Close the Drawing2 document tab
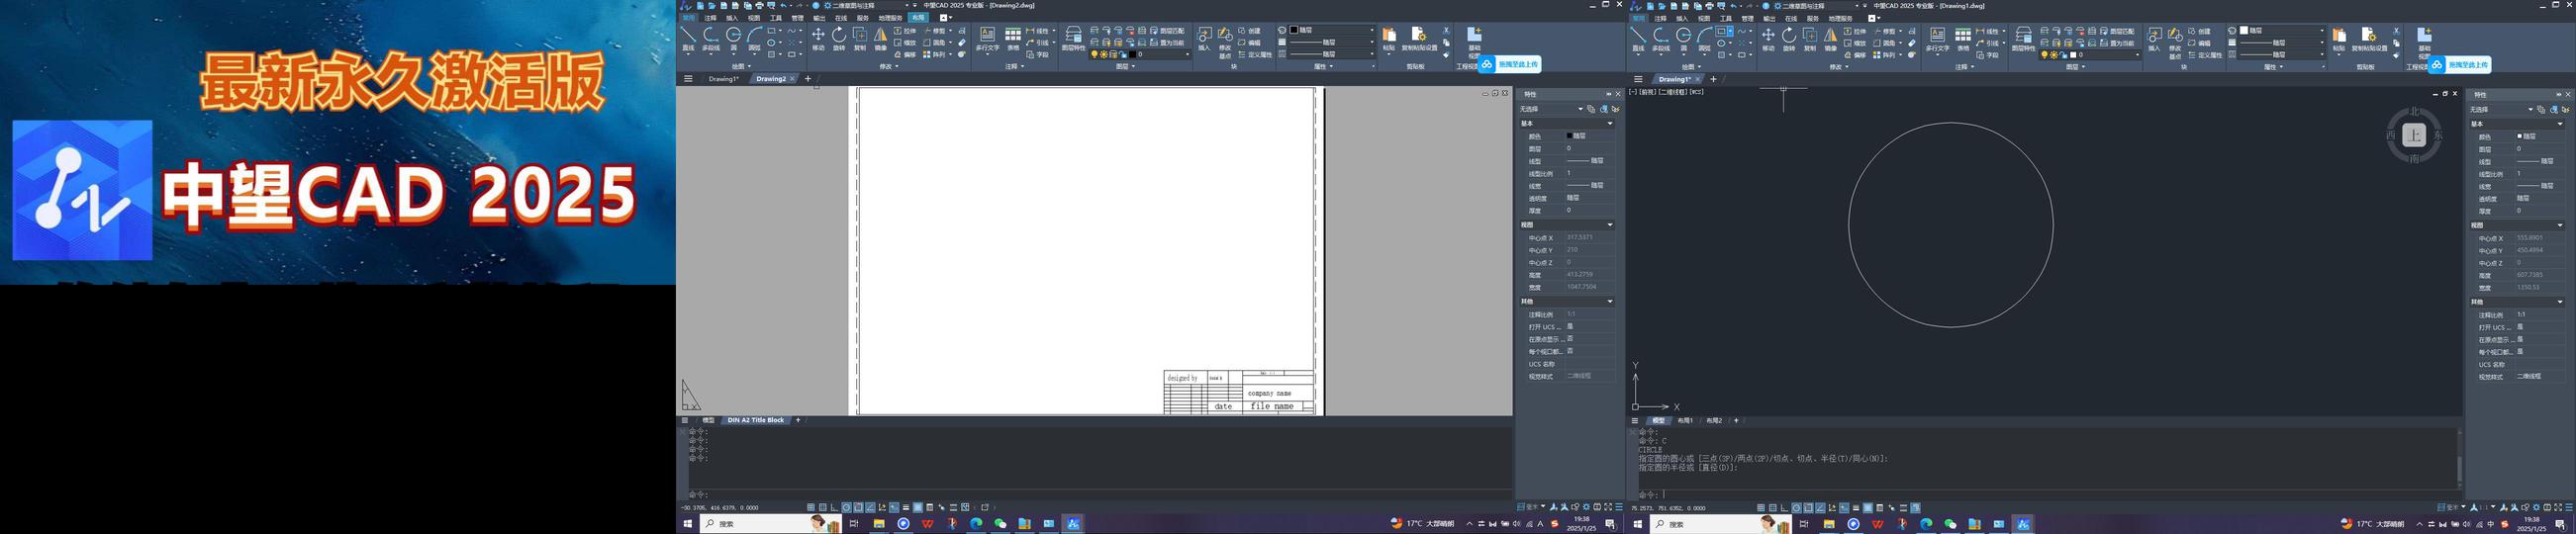 tap(793, 79)
